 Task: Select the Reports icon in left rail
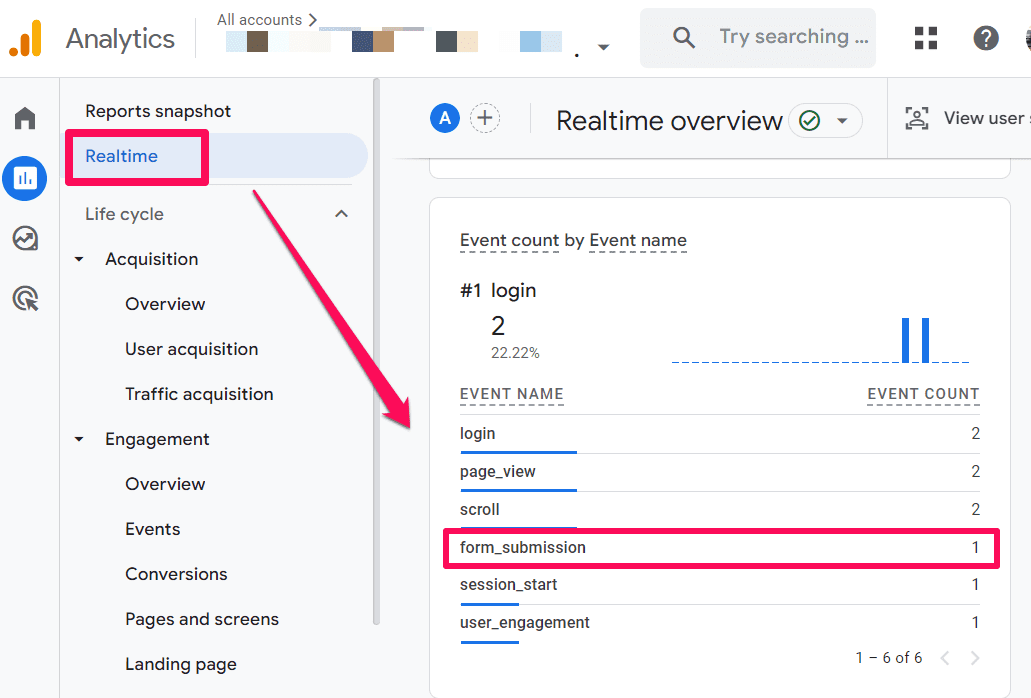[25, 179]
